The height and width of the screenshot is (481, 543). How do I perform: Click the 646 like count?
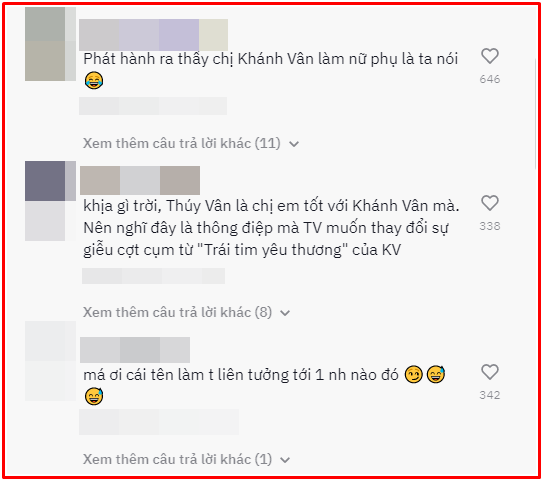tap(490, 79)
